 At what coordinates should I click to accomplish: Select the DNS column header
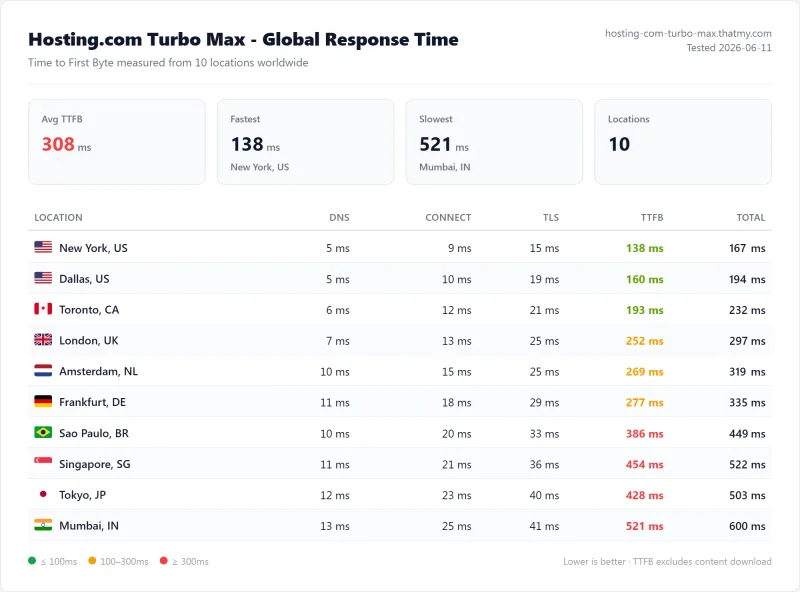point(339,217)
